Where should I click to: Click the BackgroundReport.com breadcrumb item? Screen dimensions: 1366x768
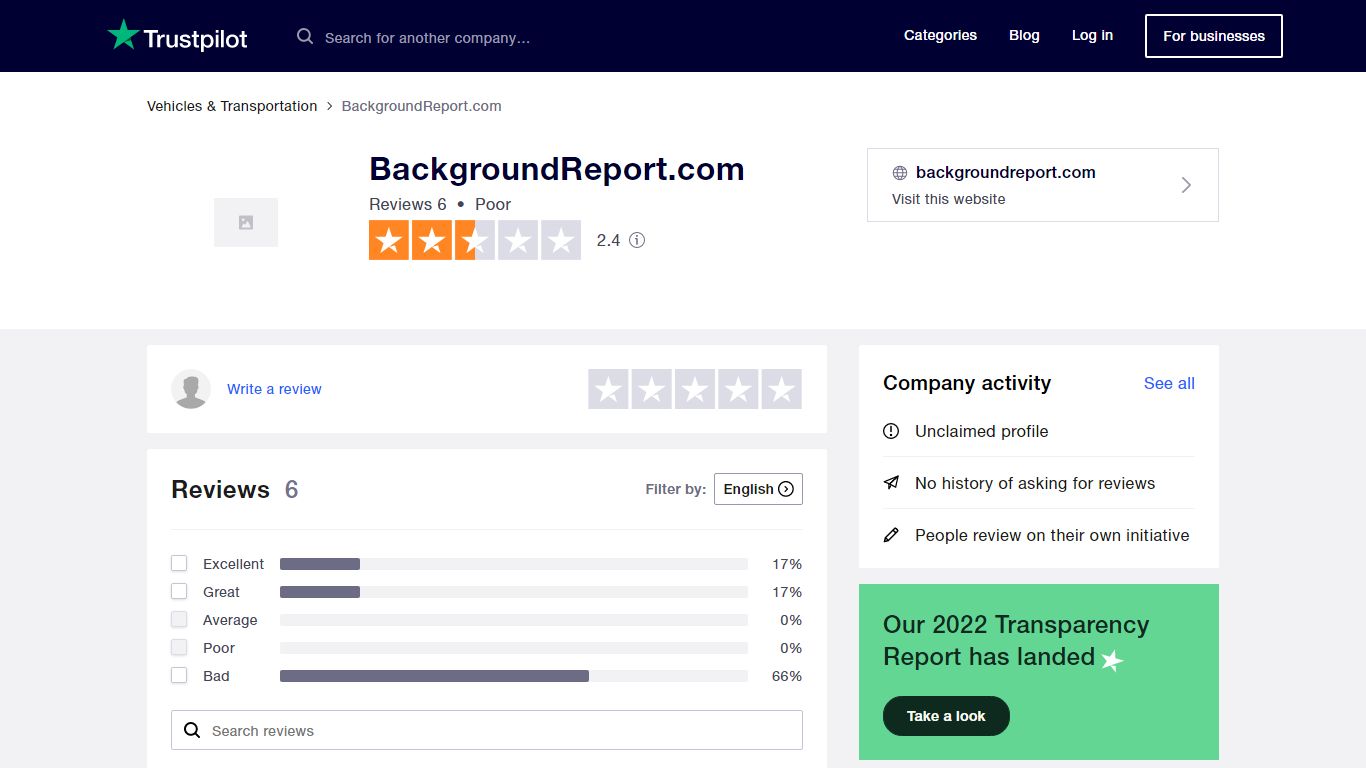422,106
